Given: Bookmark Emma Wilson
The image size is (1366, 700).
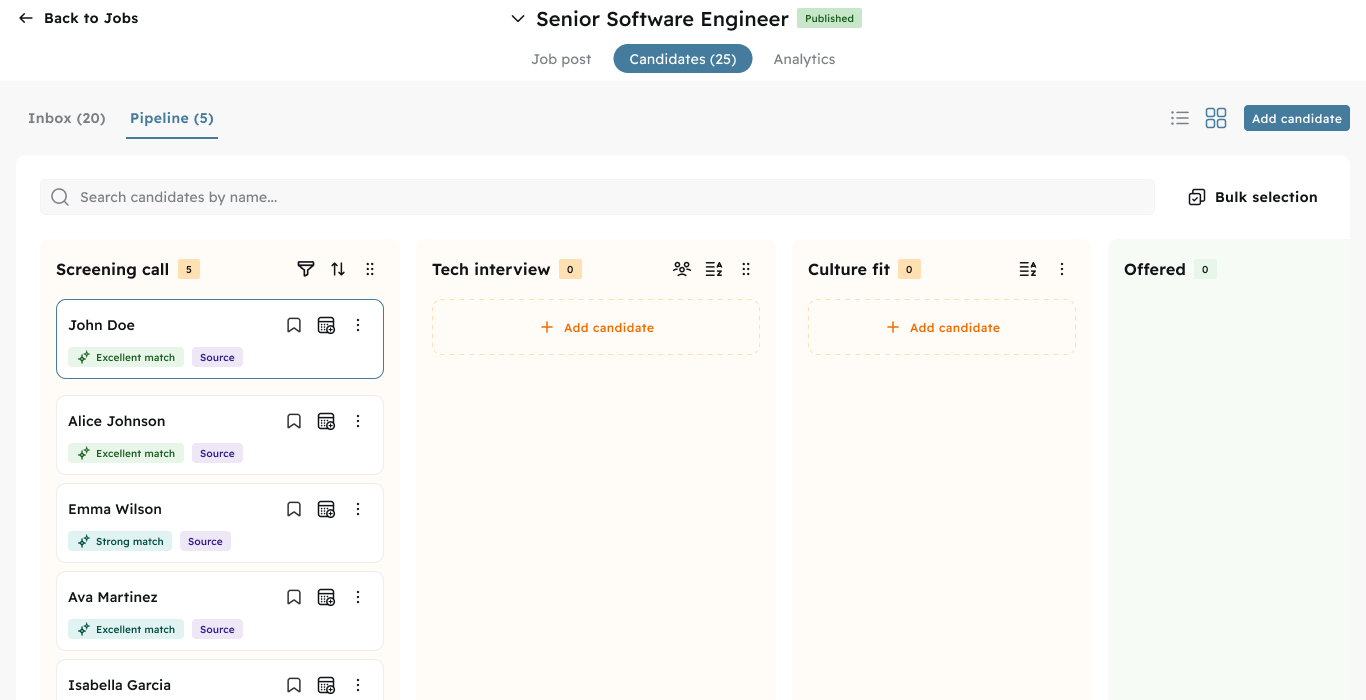Looking at the screenshot, I should [294, 509].
